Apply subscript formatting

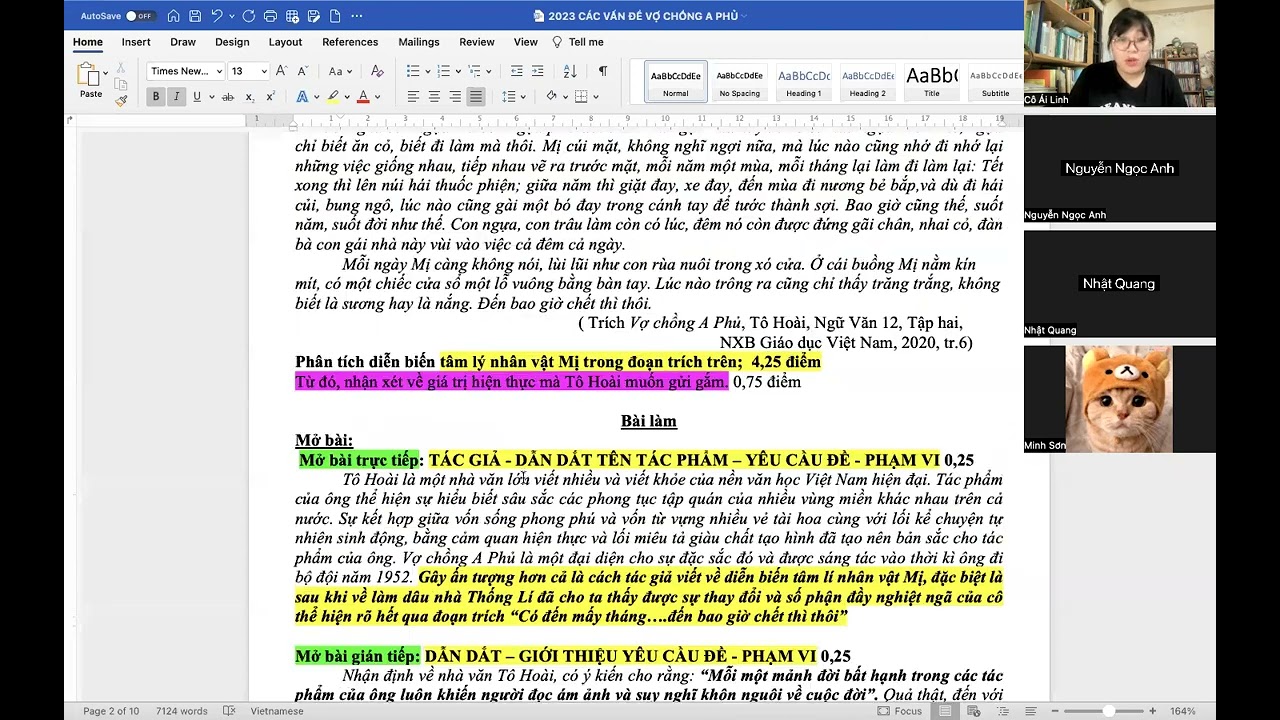[250, 97]
